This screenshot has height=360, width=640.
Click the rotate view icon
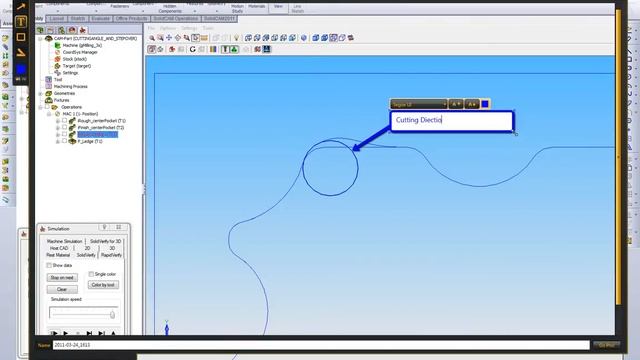coord(178,38)
